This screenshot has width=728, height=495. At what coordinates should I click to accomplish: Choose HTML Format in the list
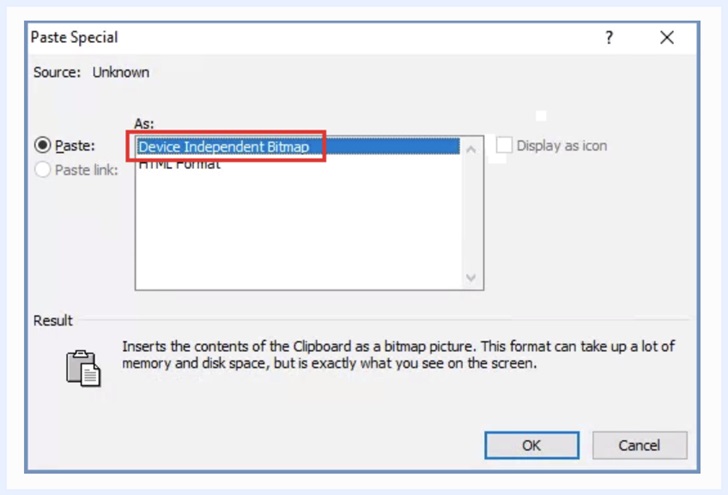180,165
